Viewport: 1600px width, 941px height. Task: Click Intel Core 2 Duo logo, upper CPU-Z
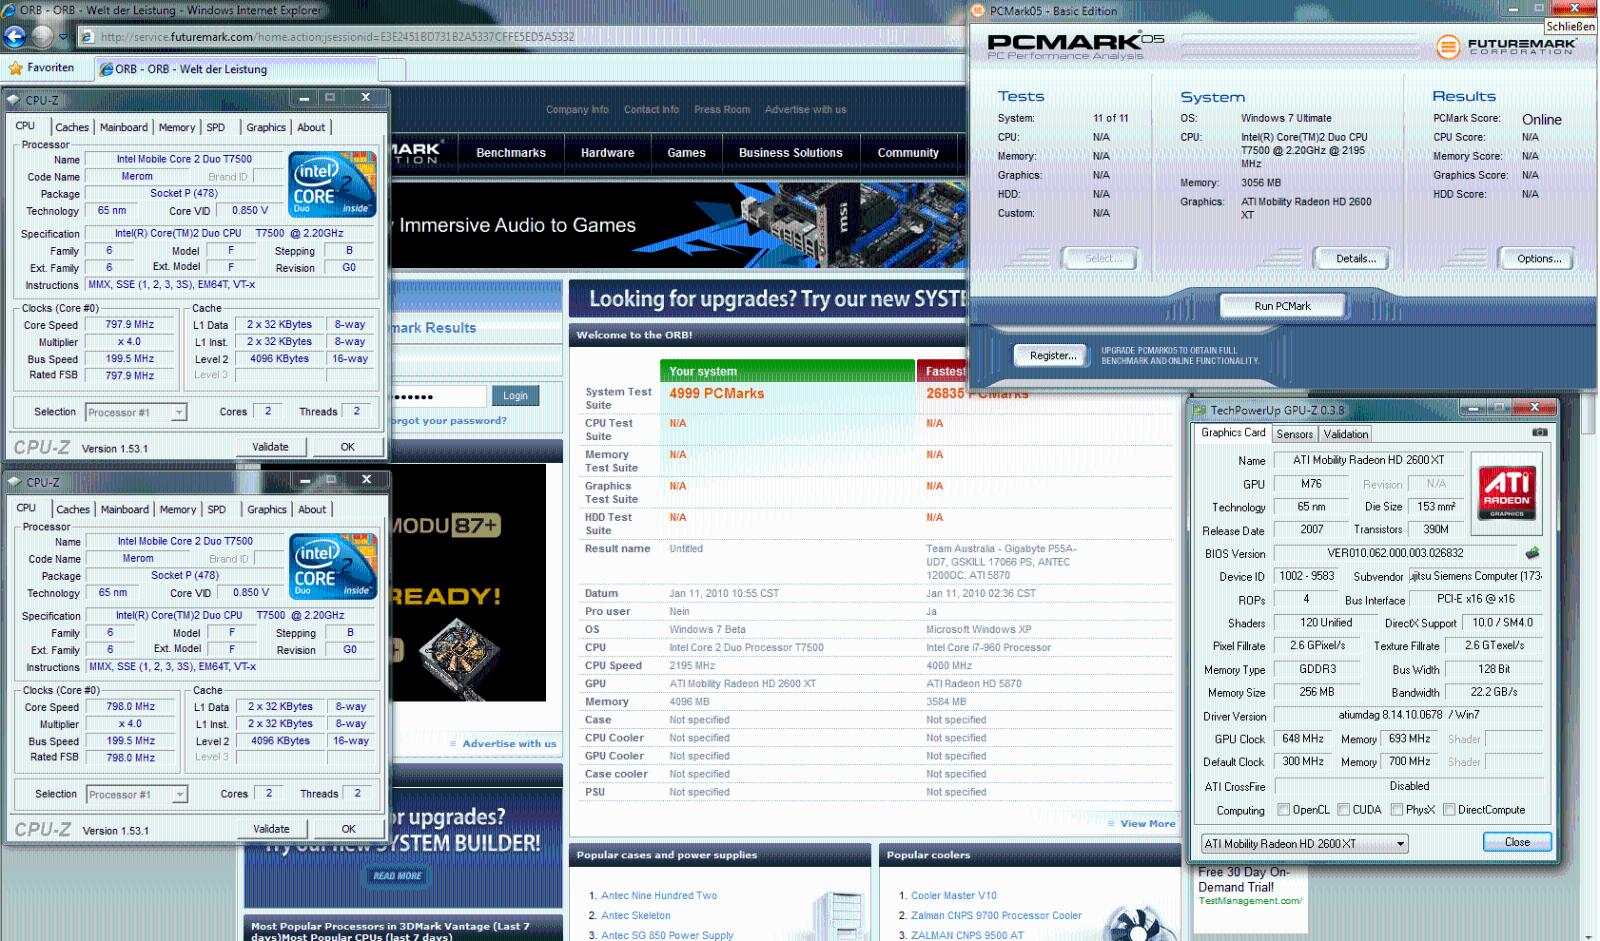pos(332,184)
